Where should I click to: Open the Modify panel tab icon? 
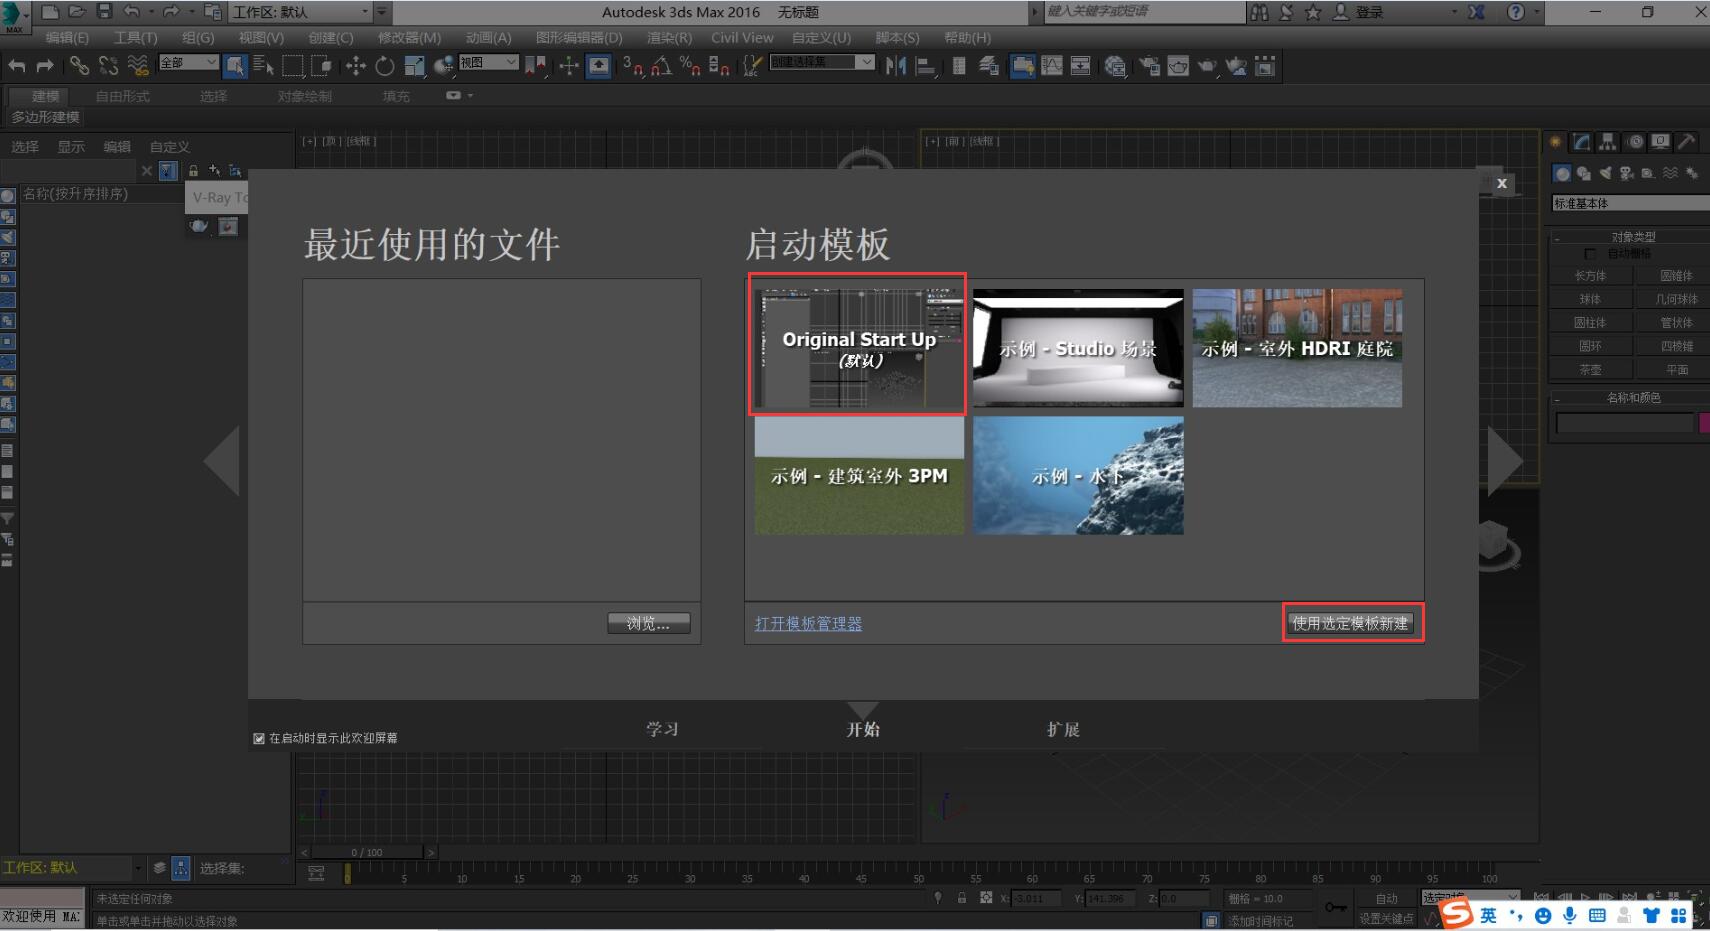pyautogui.click(x=1581, y=142)
